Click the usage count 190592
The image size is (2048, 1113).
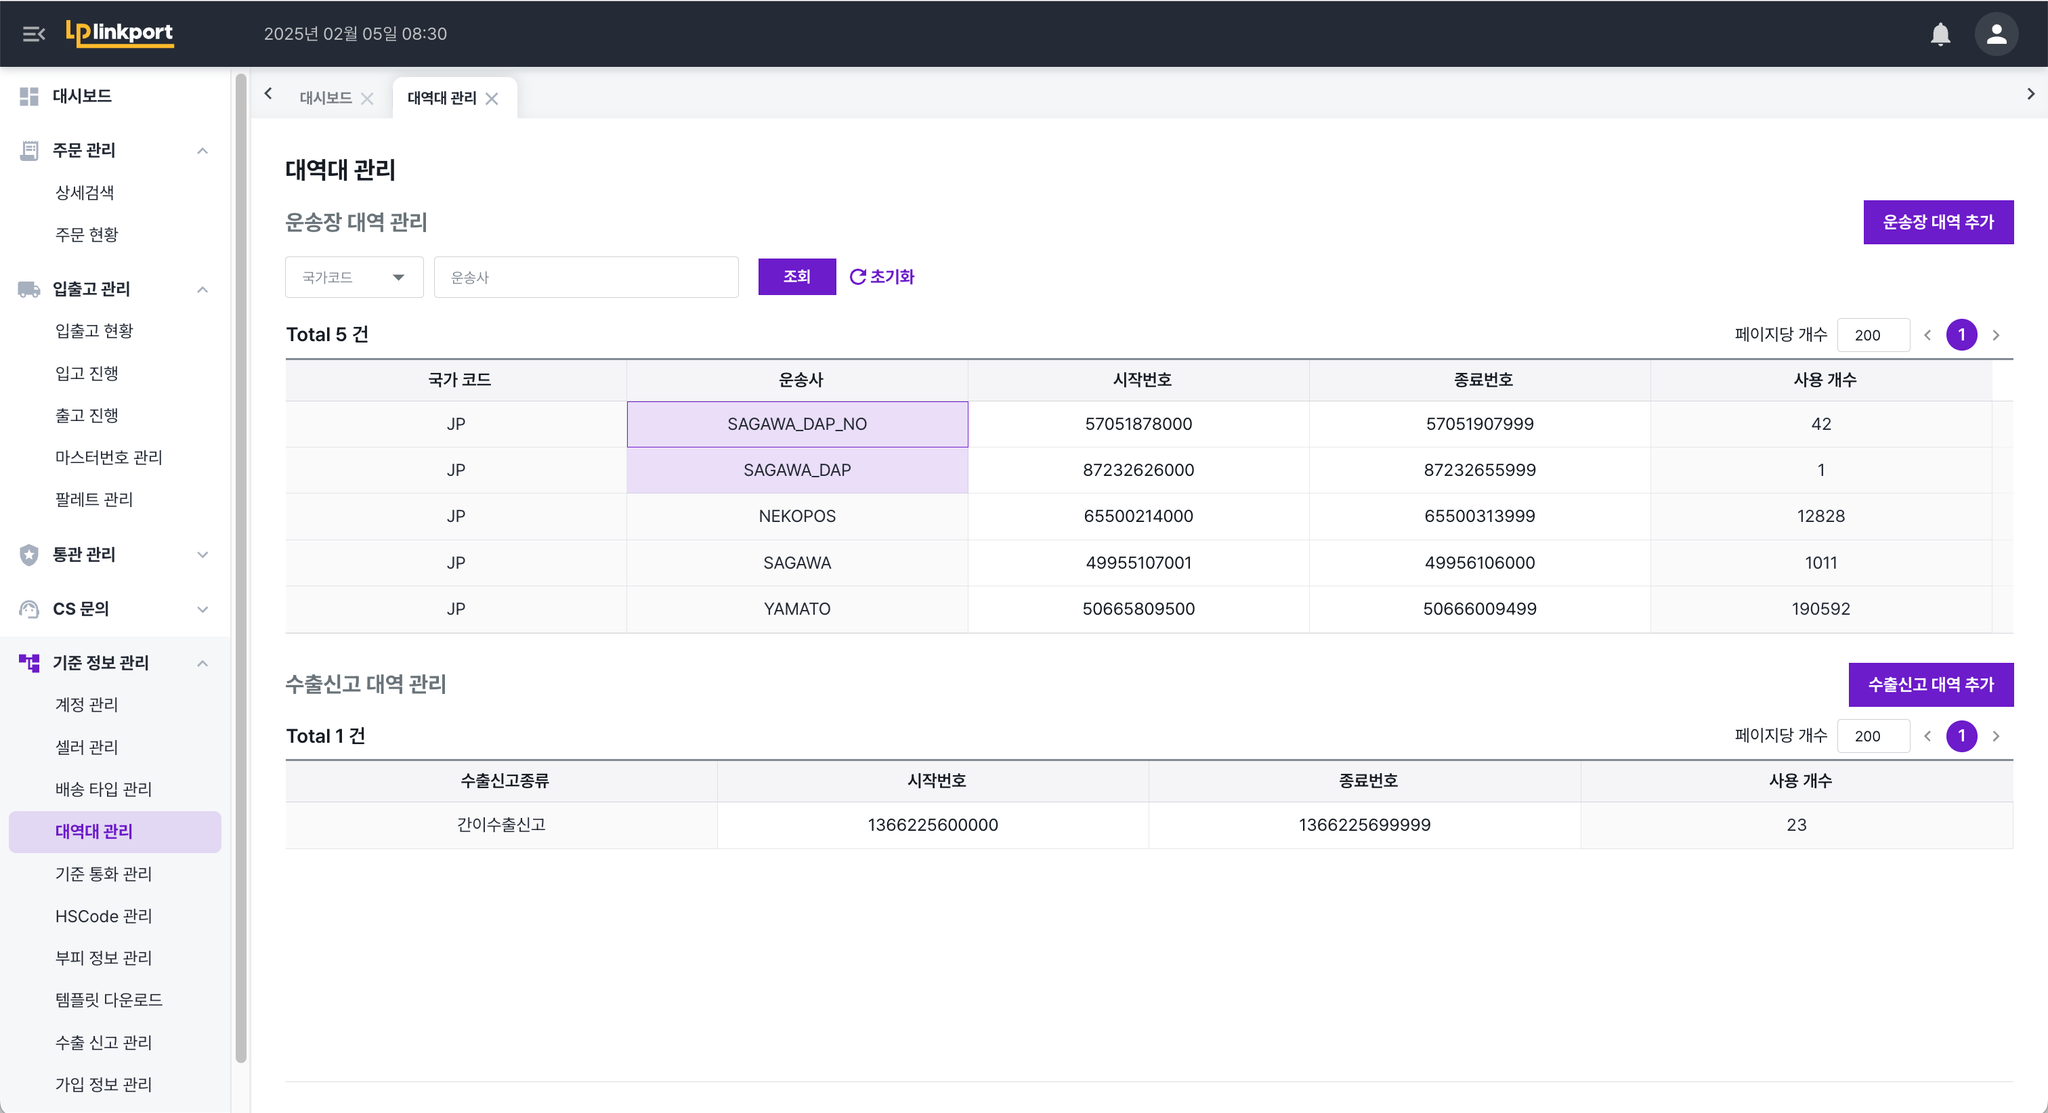pos(1820,609)
